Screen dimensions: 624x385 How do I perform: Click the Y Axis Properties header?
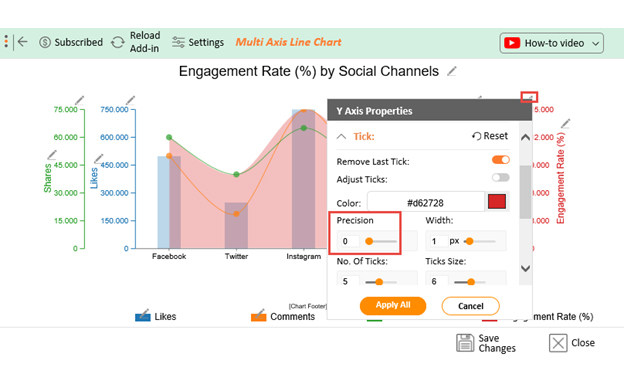pos(429,111)
